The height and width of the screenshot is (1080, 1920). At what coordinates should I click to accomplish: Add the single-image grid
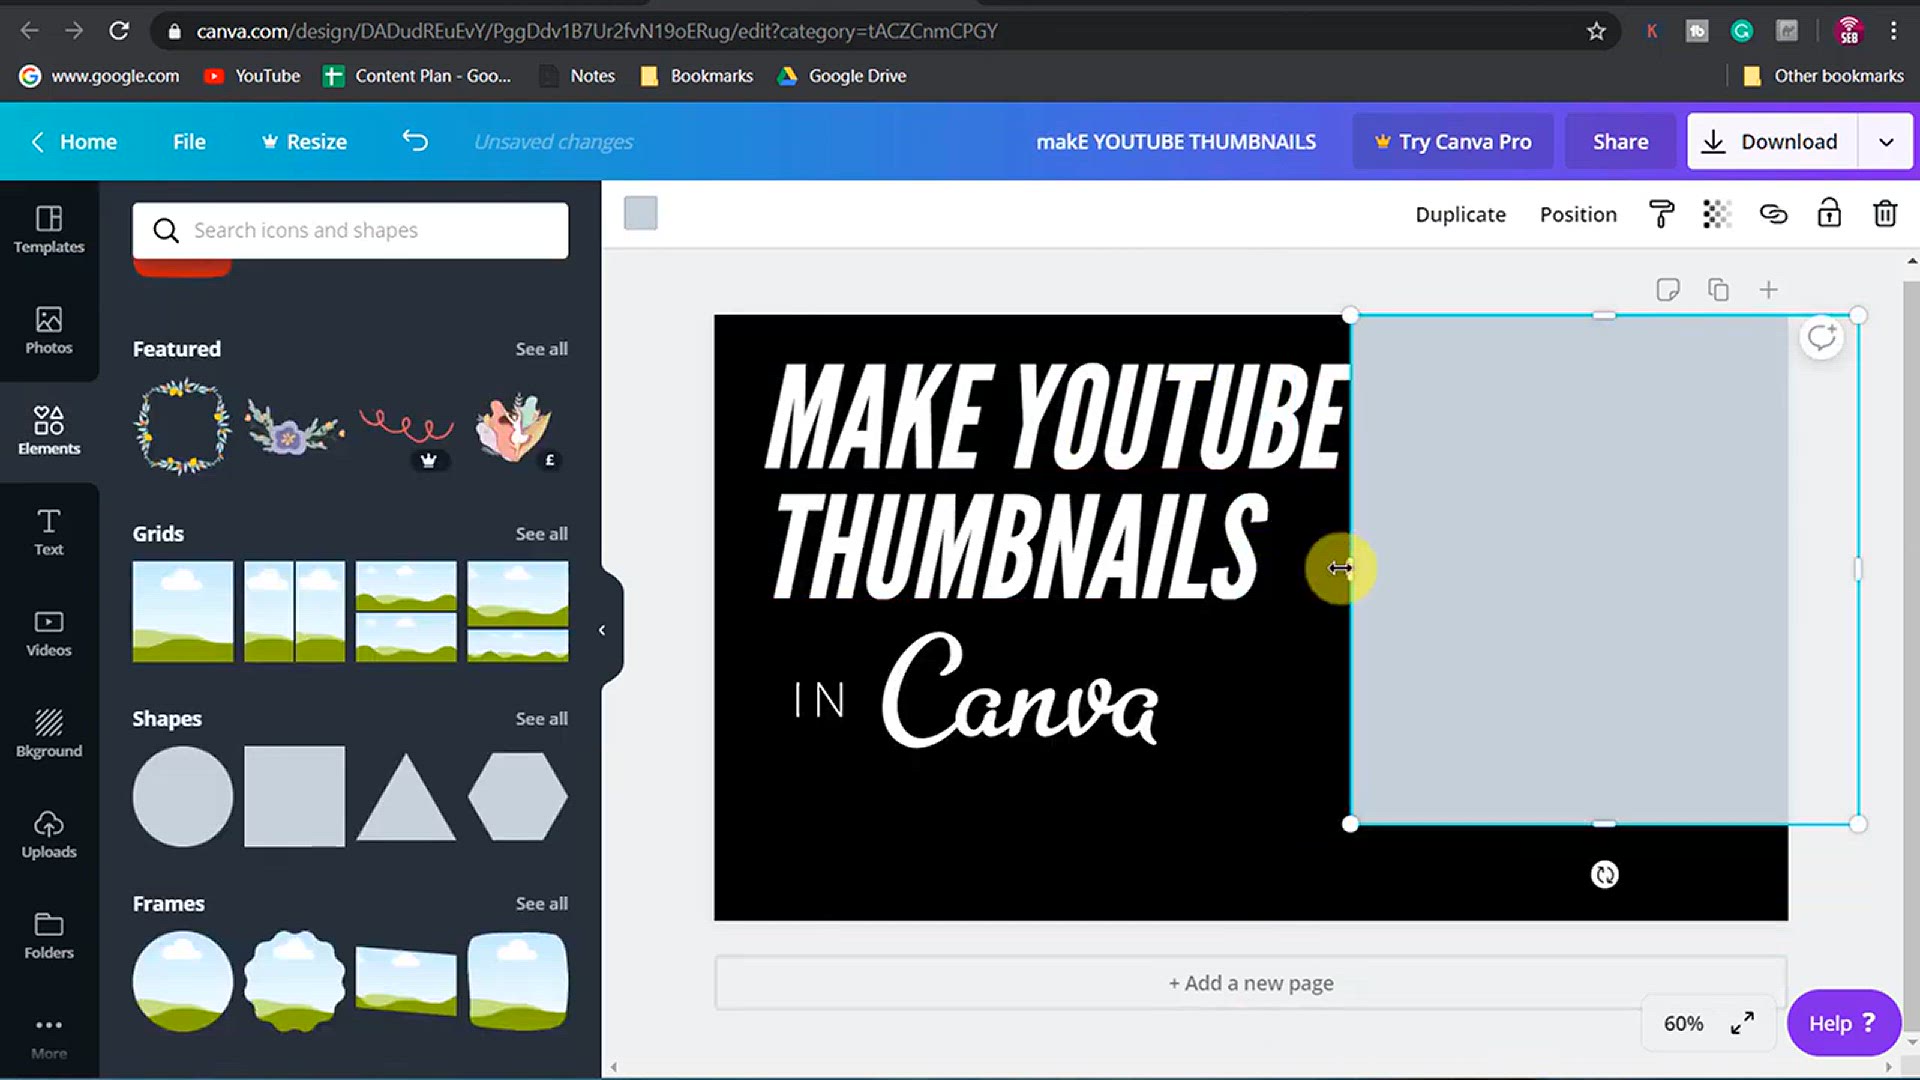(183, 611)
